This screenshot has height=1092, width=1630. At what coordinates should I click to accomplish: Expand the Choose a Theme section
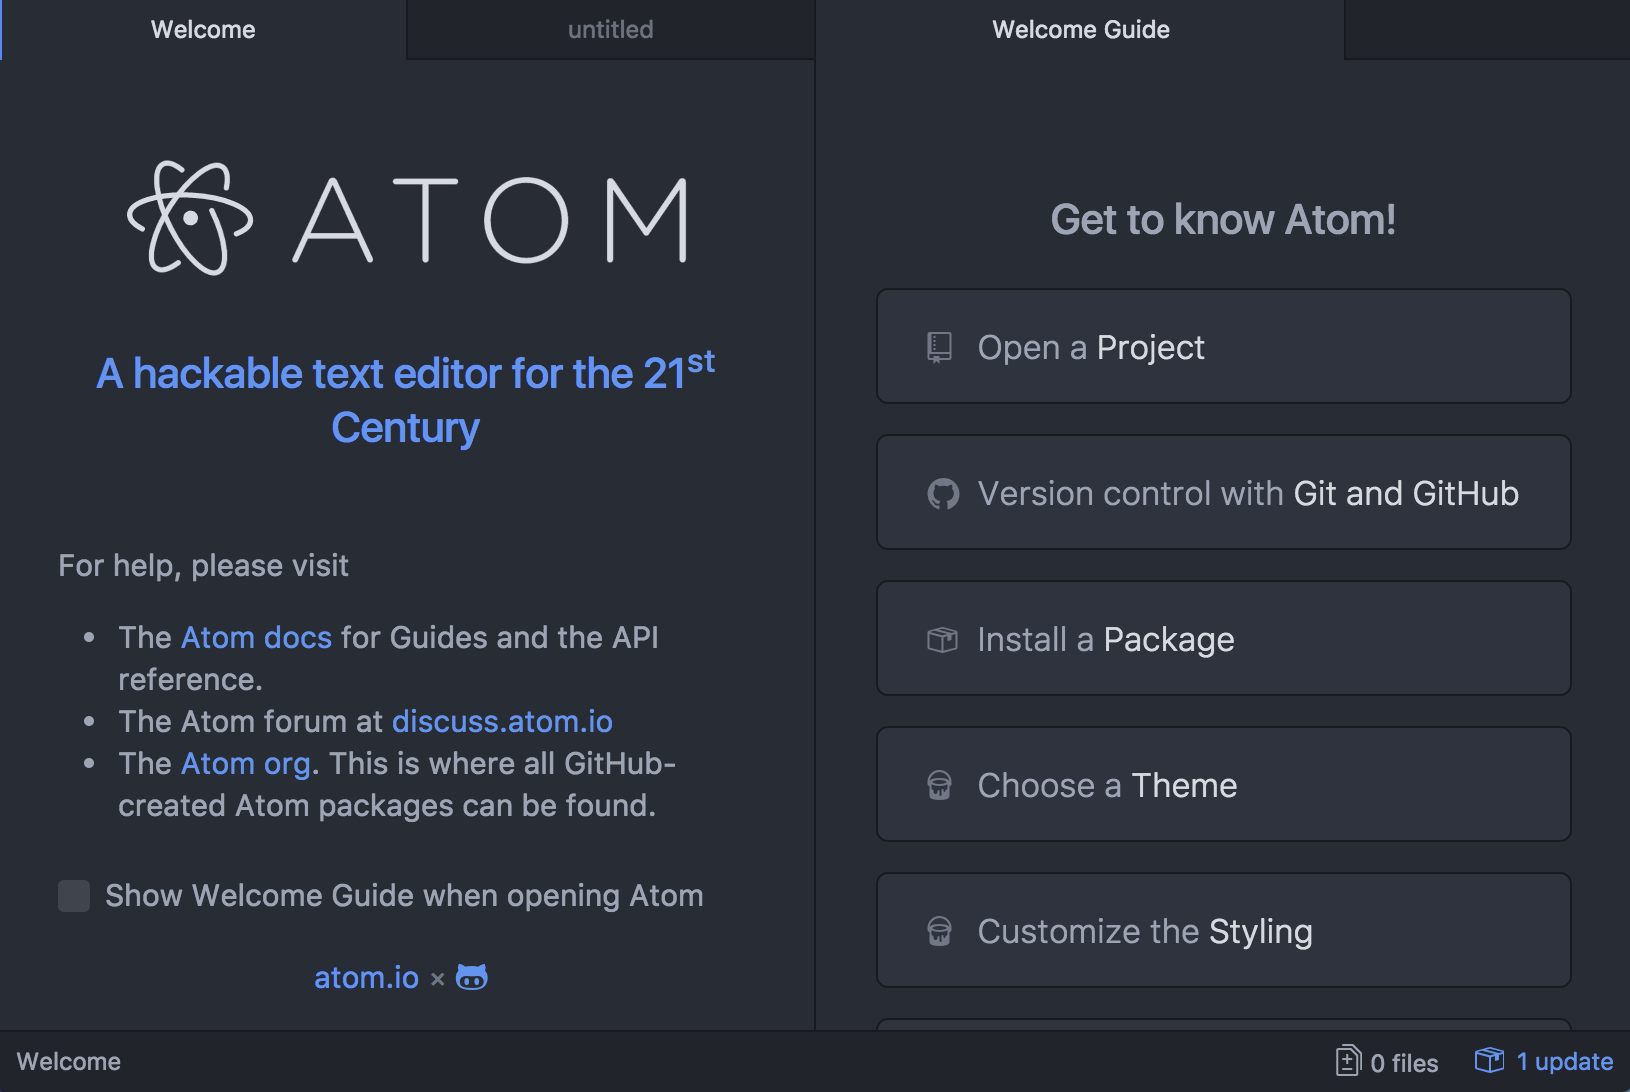pyautogui.click(x=1223, y=785)
